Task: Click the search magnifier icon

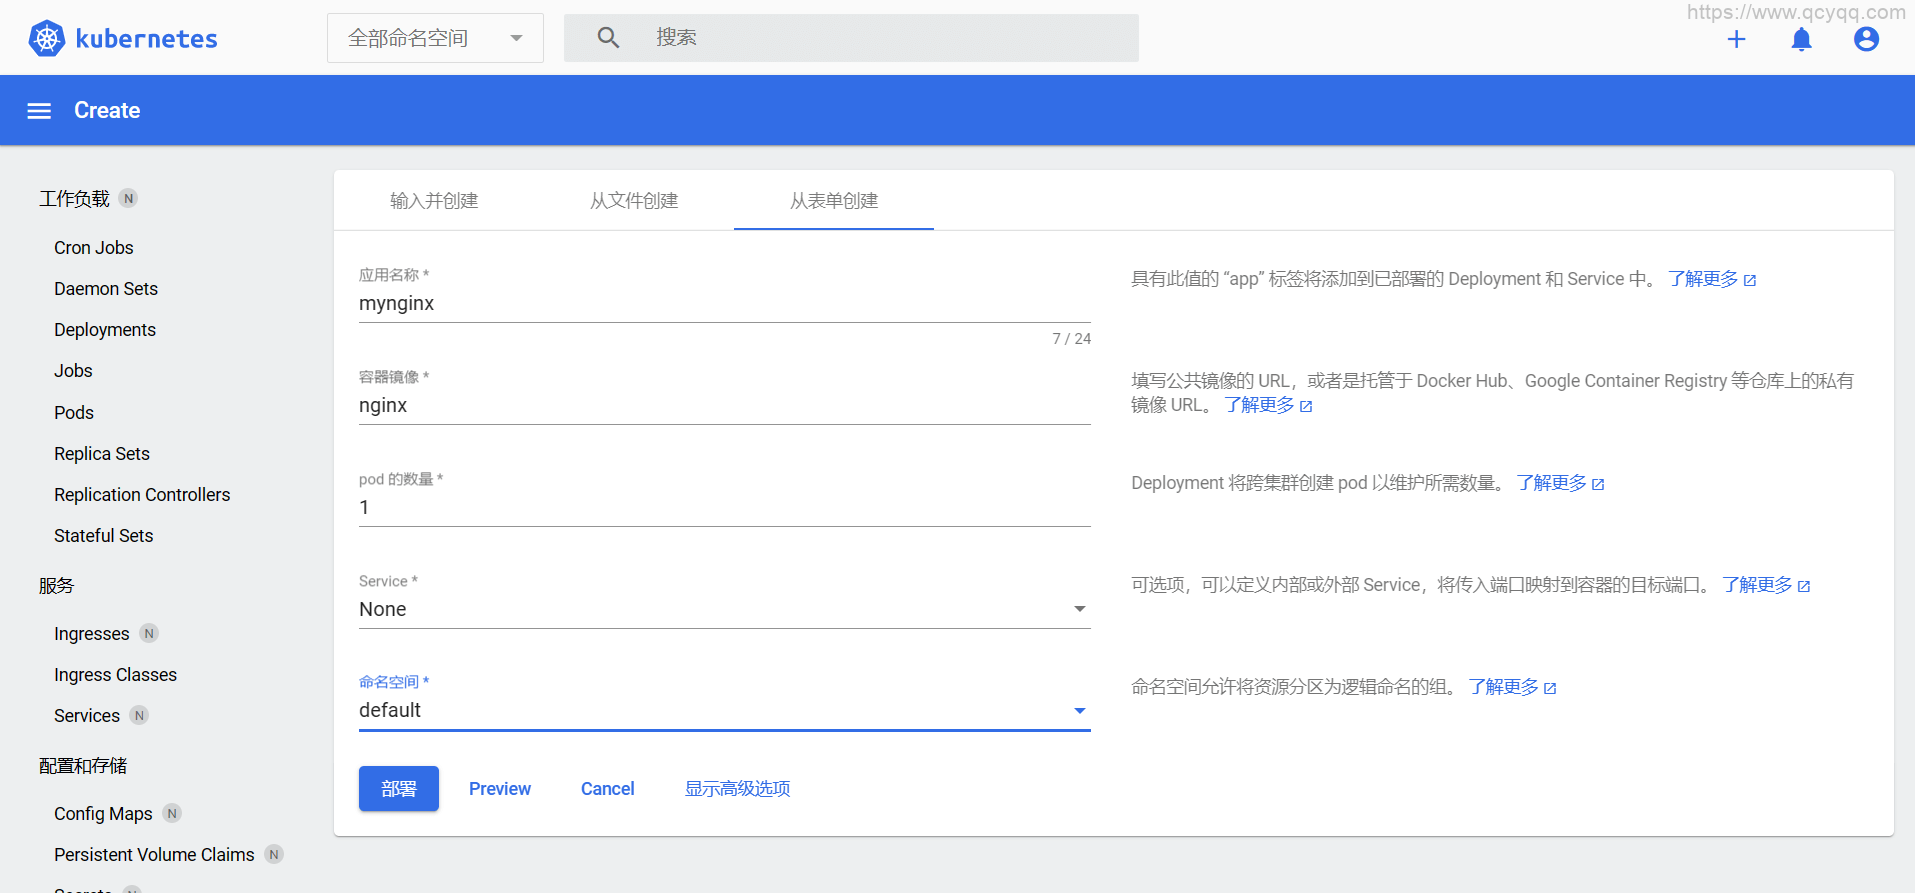Action: (x=608, y=38)
